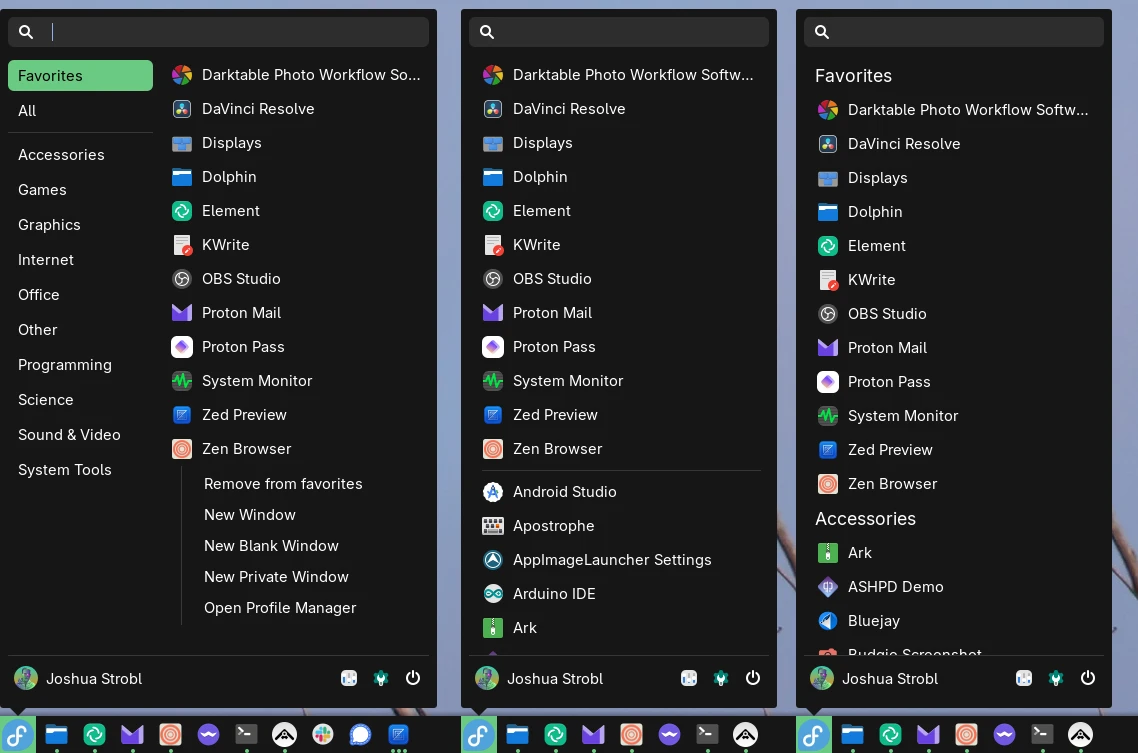Click Zed Preview label in right menu

click(890, 450)
